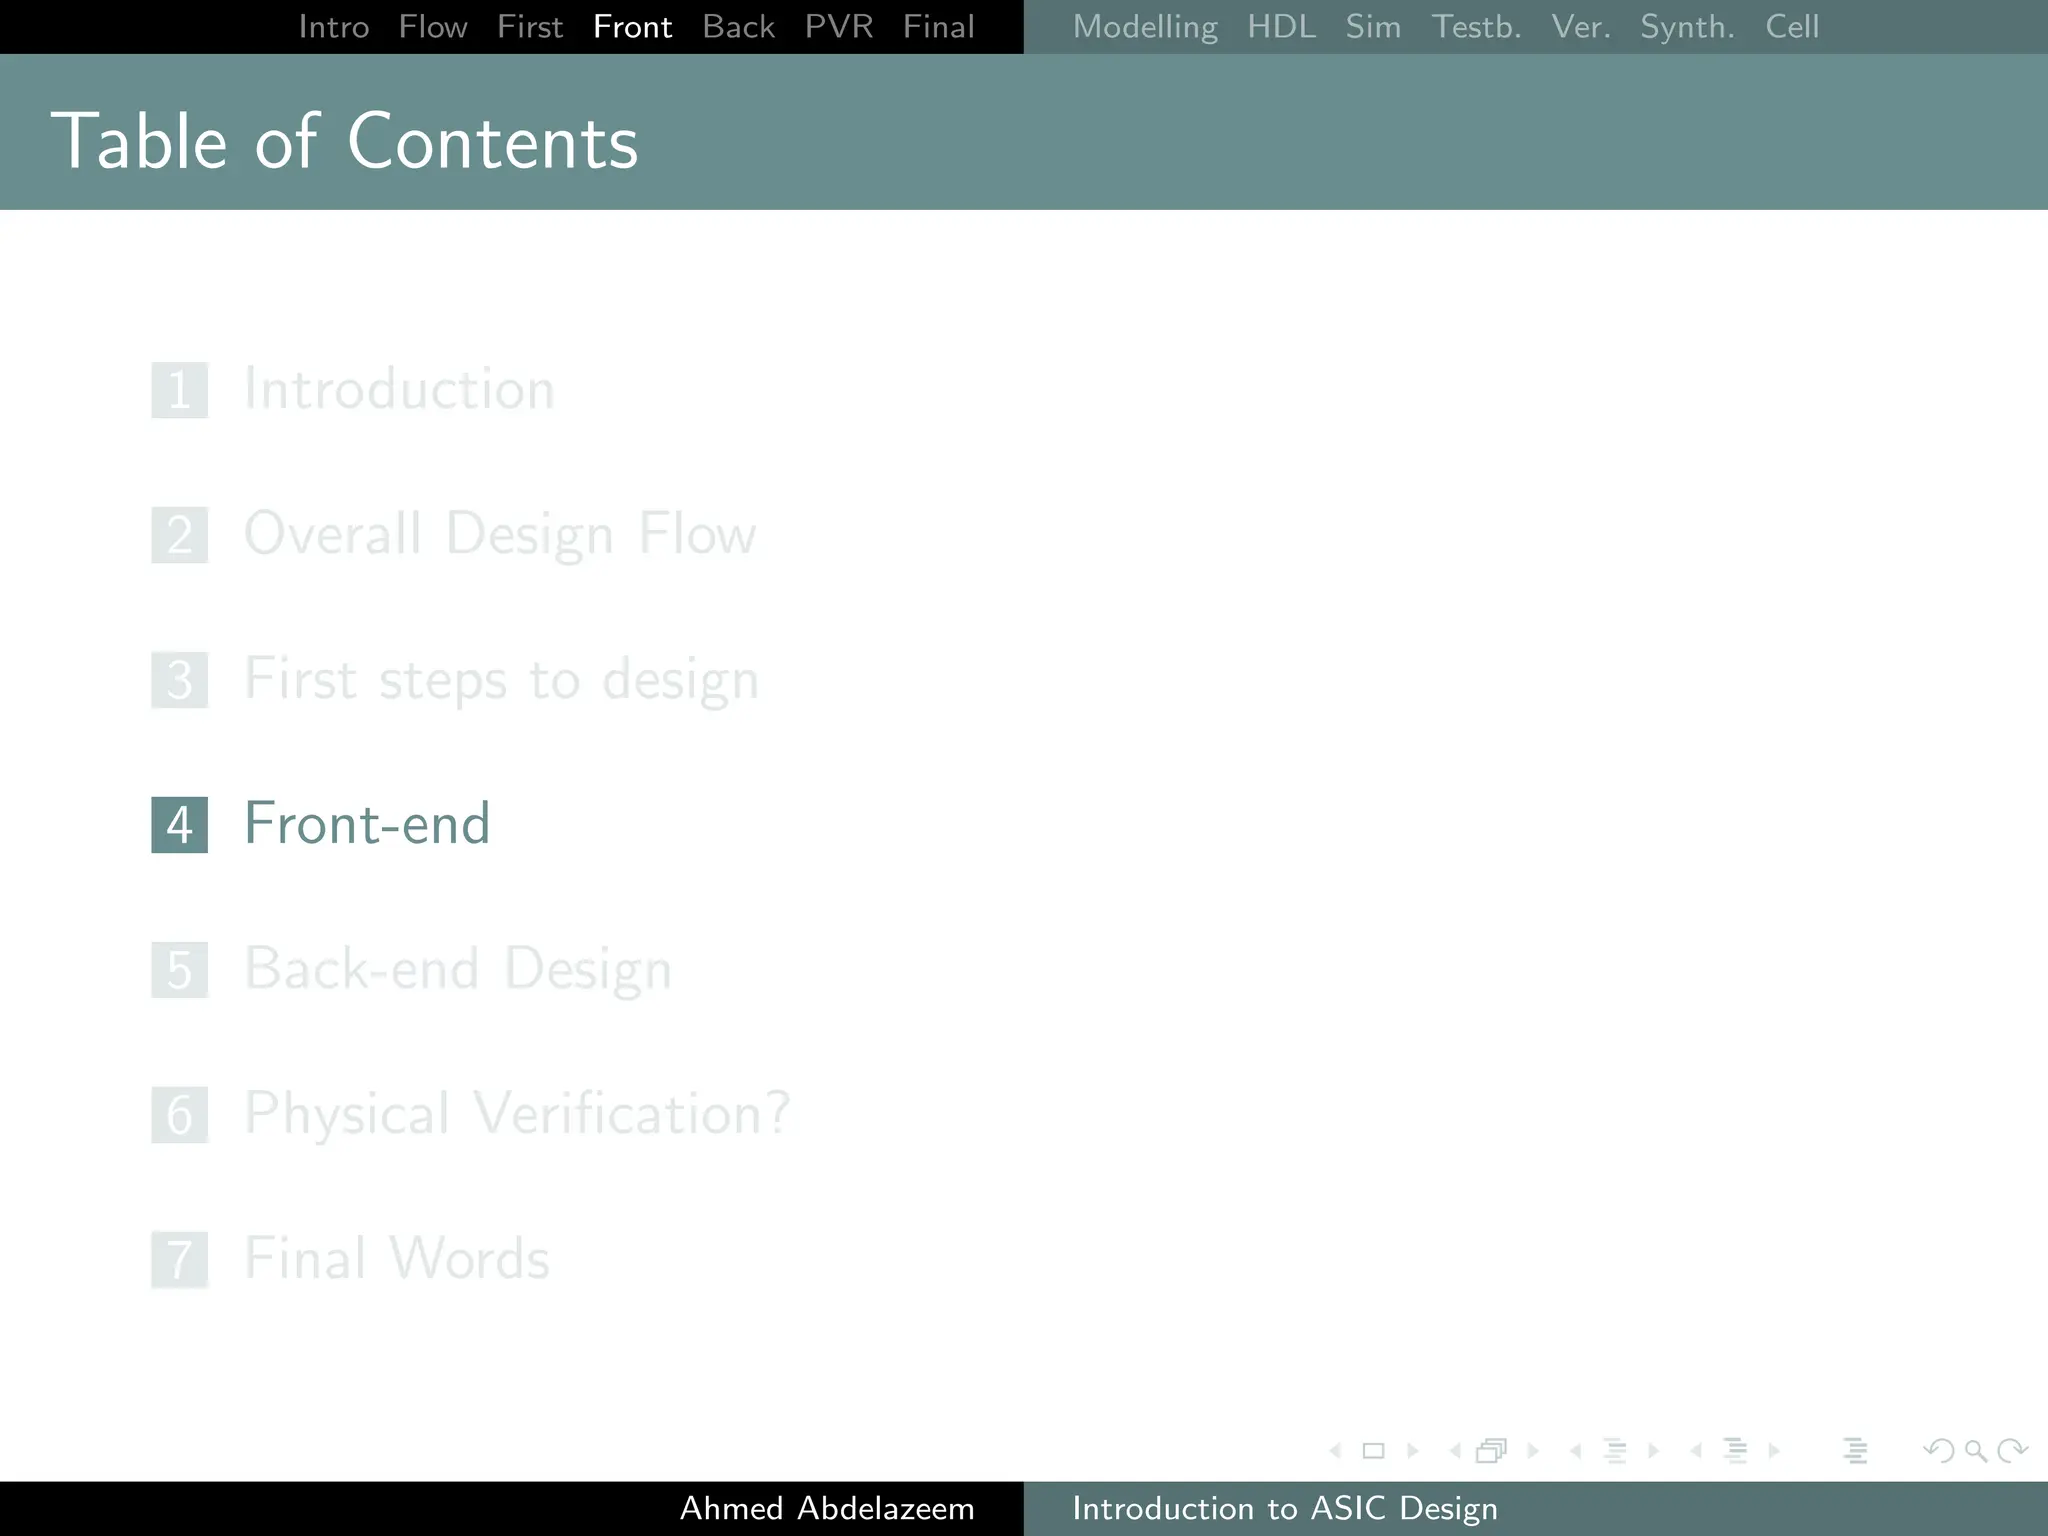
Task: Jump to the Synth. subsection
Action: click(1687, 27)
